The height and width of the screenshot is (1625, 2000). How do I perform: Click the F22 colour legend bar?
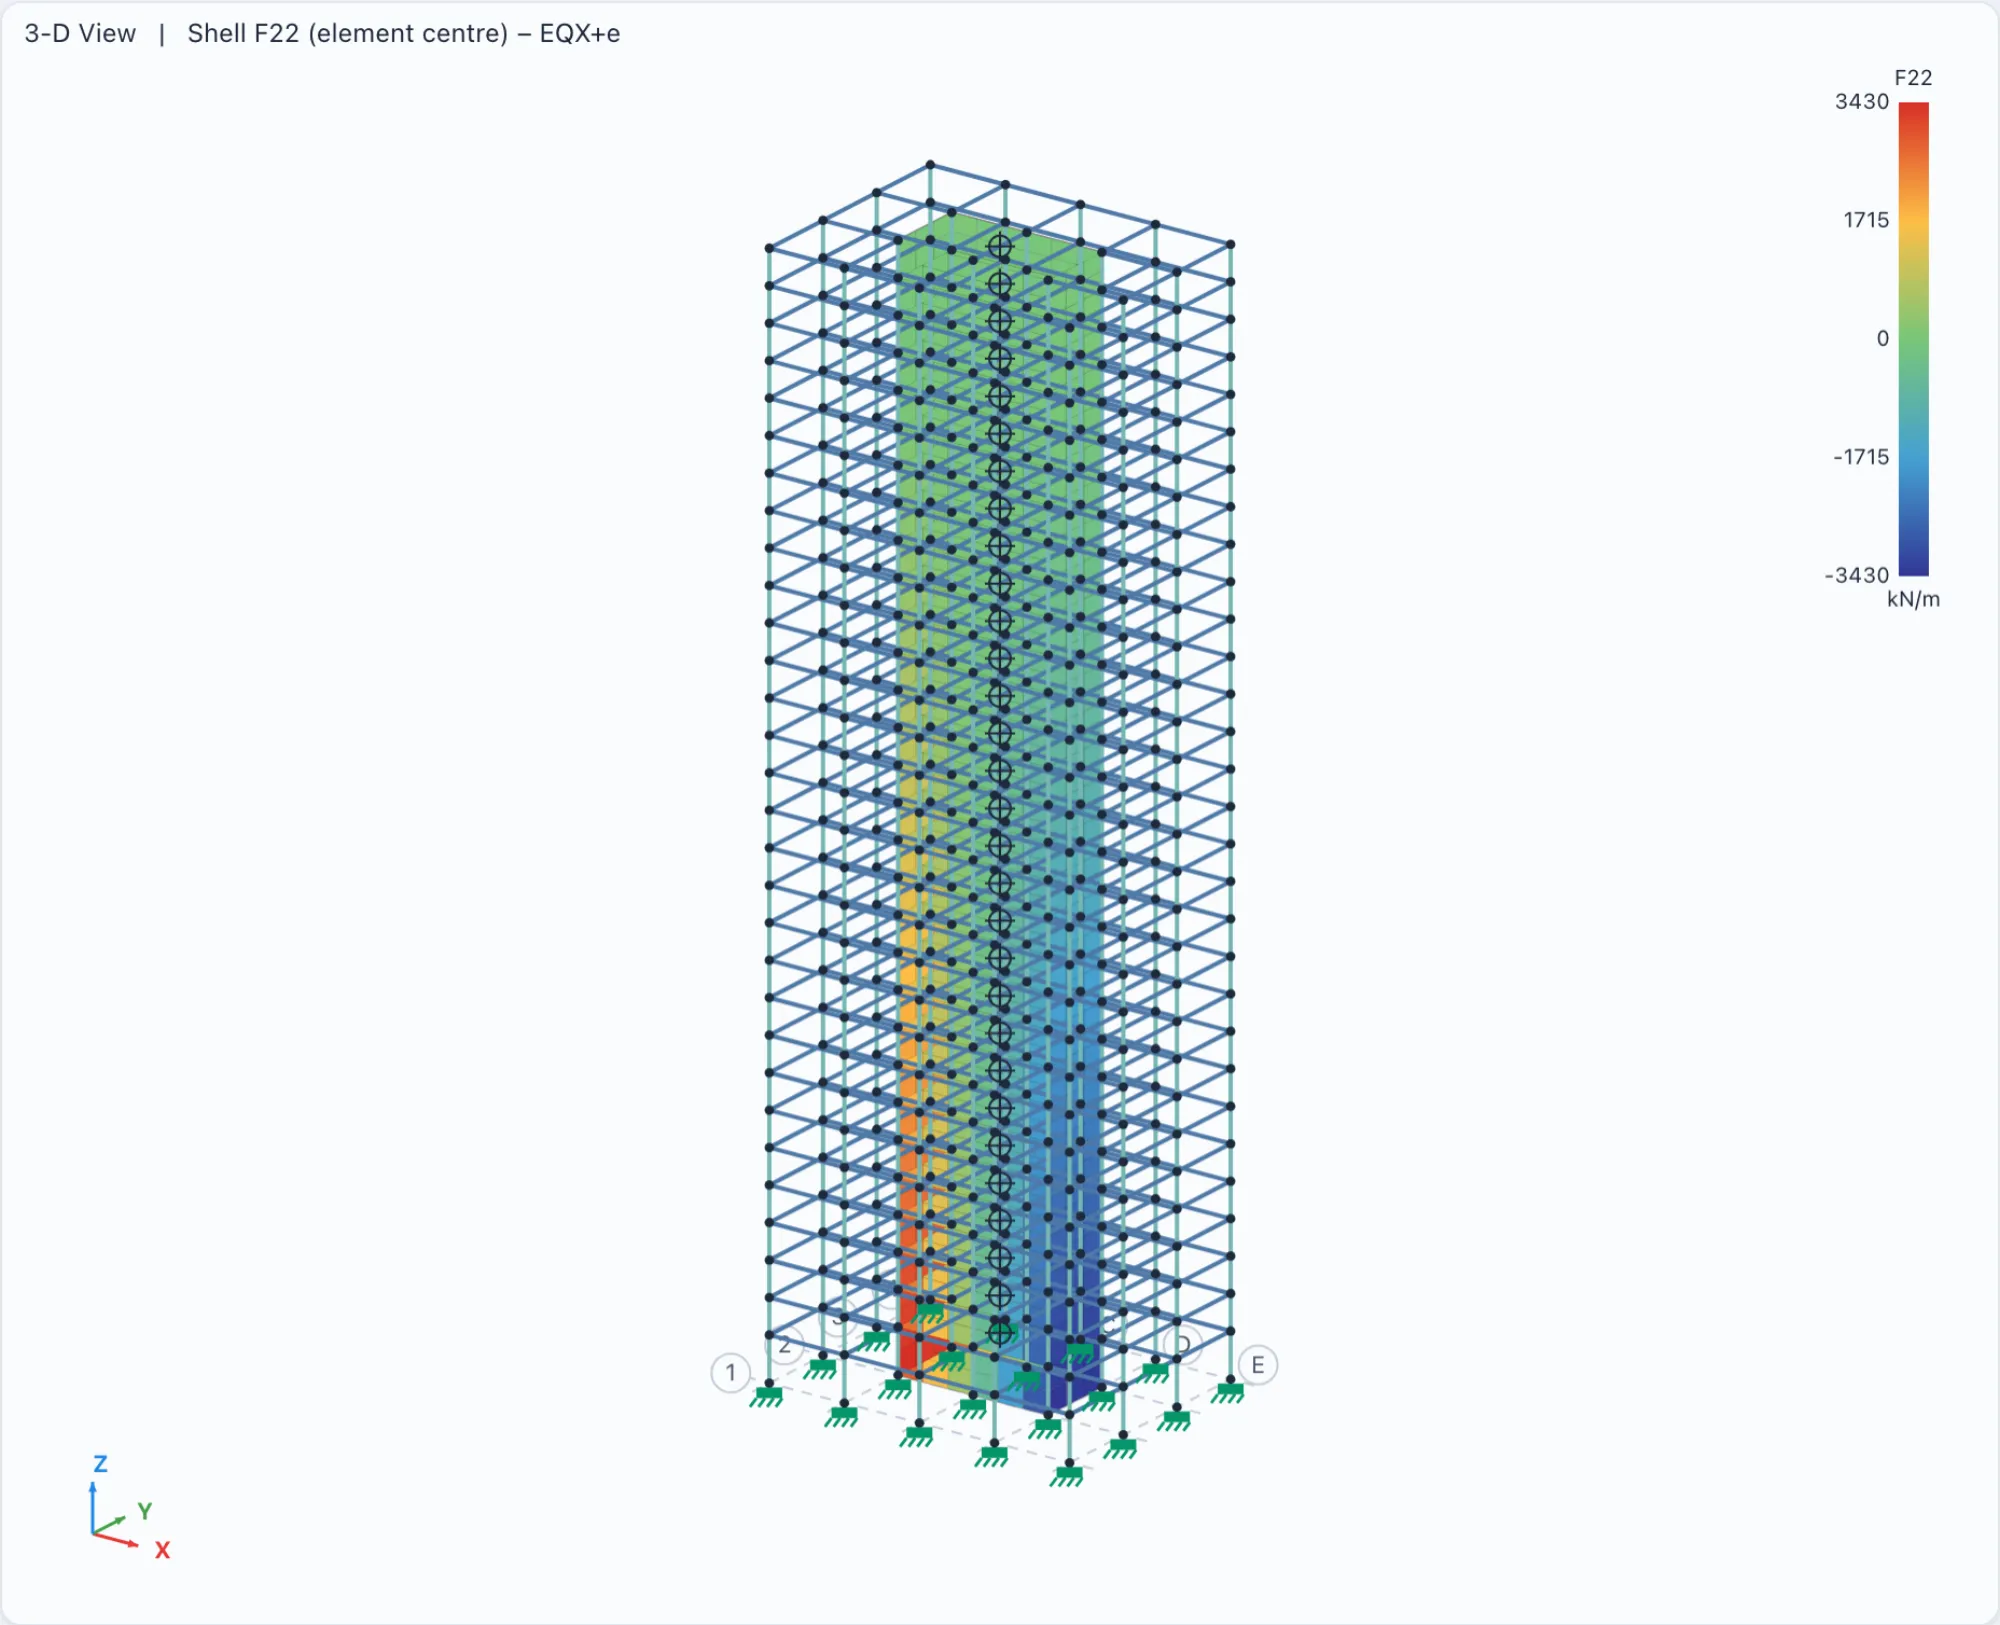click(1913, 339)
